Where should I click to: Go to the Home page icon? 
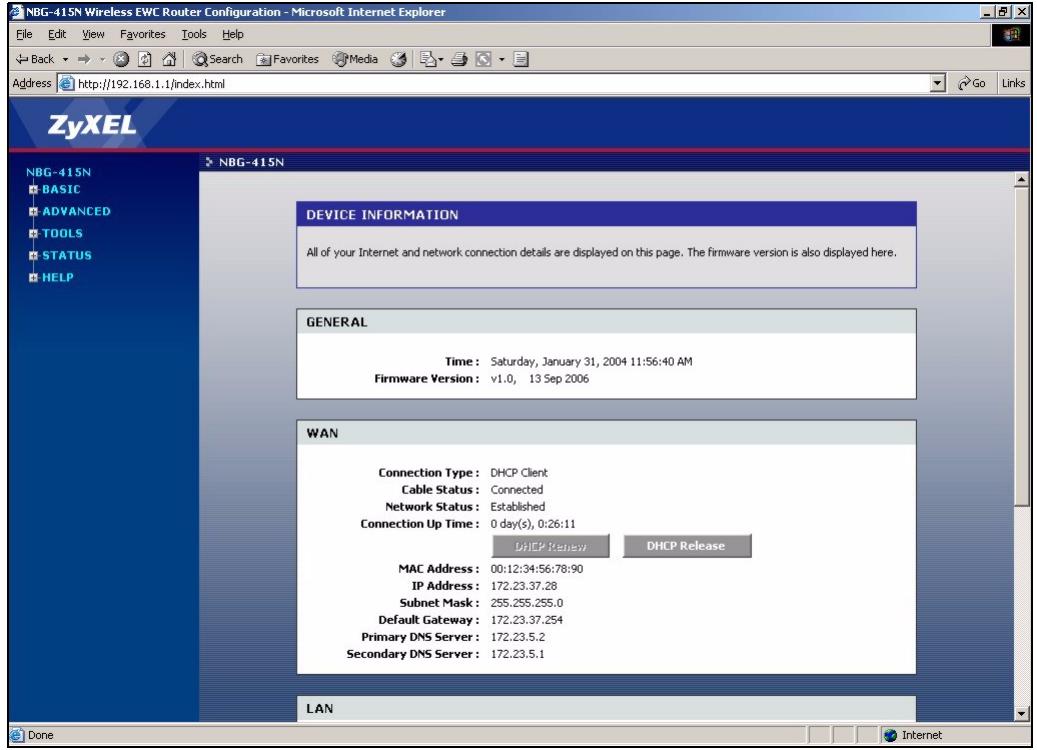(169, 59)
